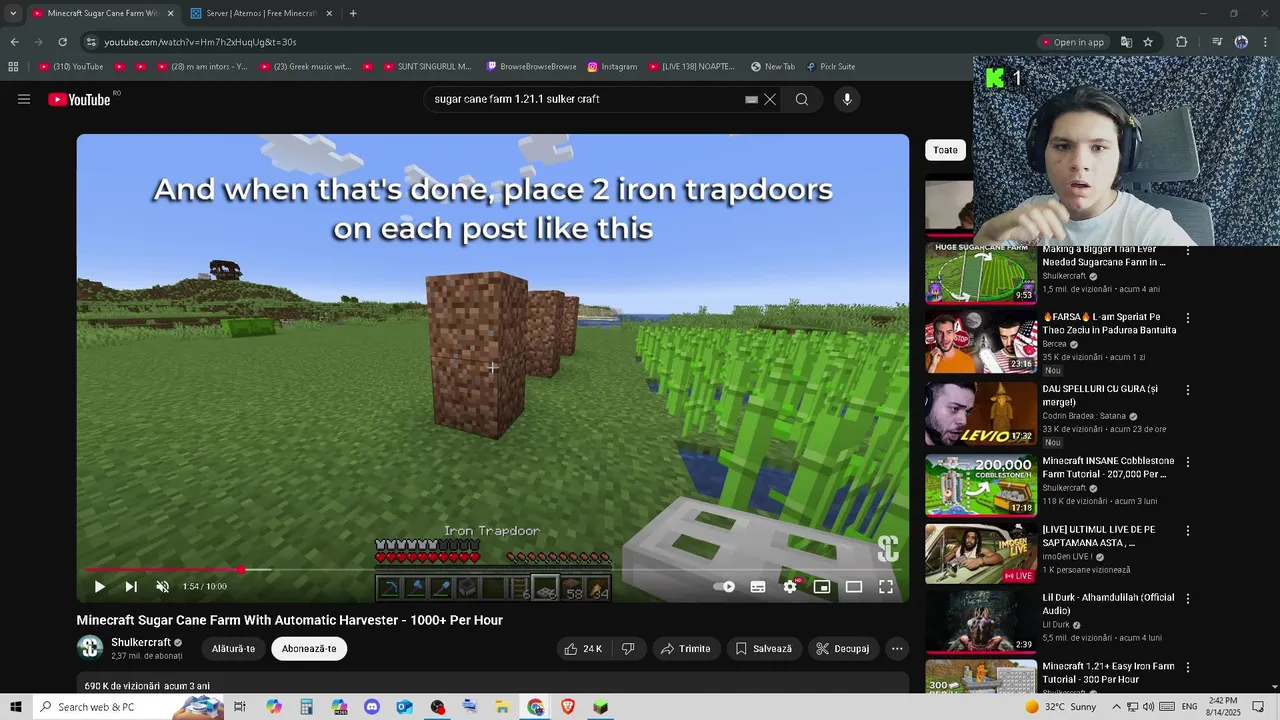Dislike the video
This screenshot has height=720, width=1280.
(628, 649)
